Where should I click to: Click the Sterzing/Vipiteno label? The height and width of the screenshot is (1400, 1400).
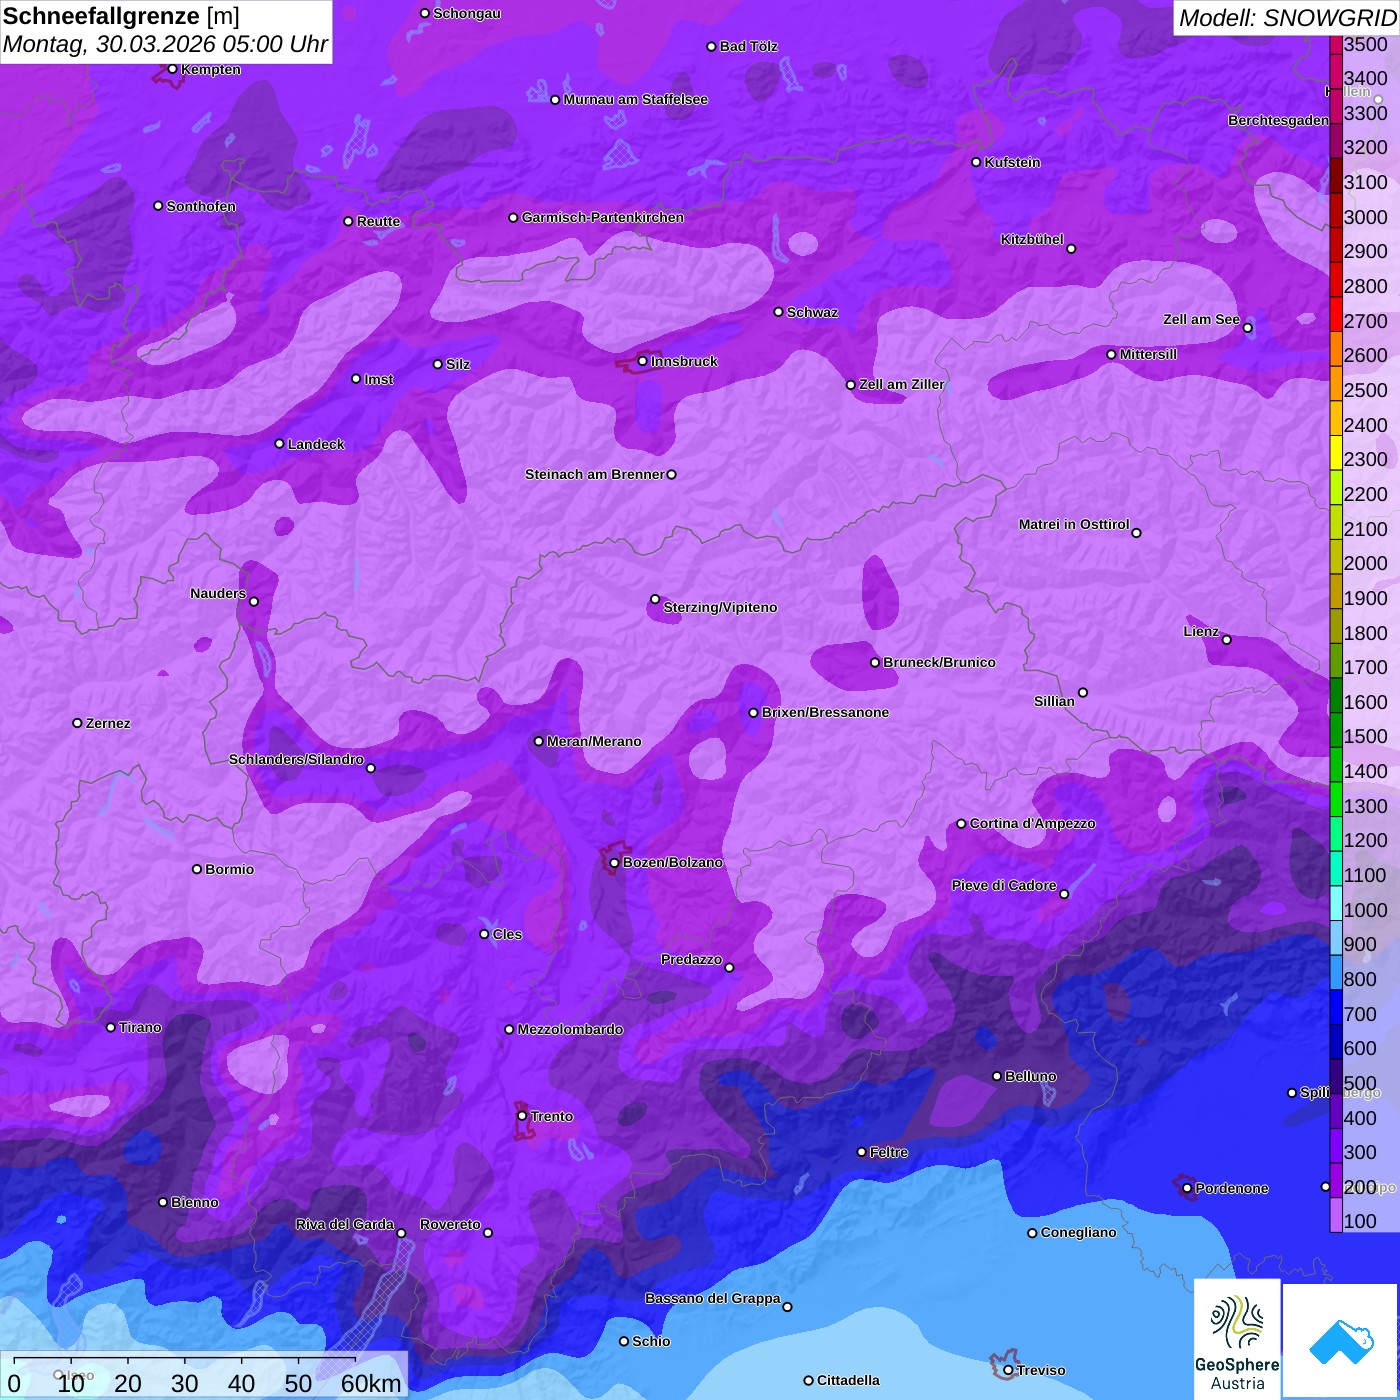[720, 607]
